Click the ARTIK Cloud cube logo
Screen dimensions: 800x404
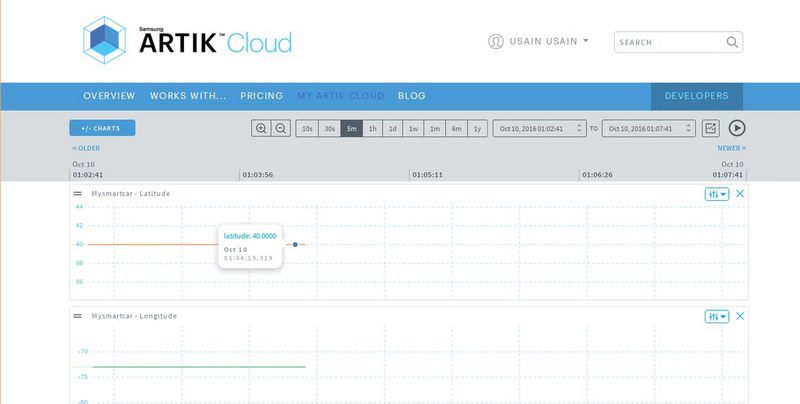[104, 40]
